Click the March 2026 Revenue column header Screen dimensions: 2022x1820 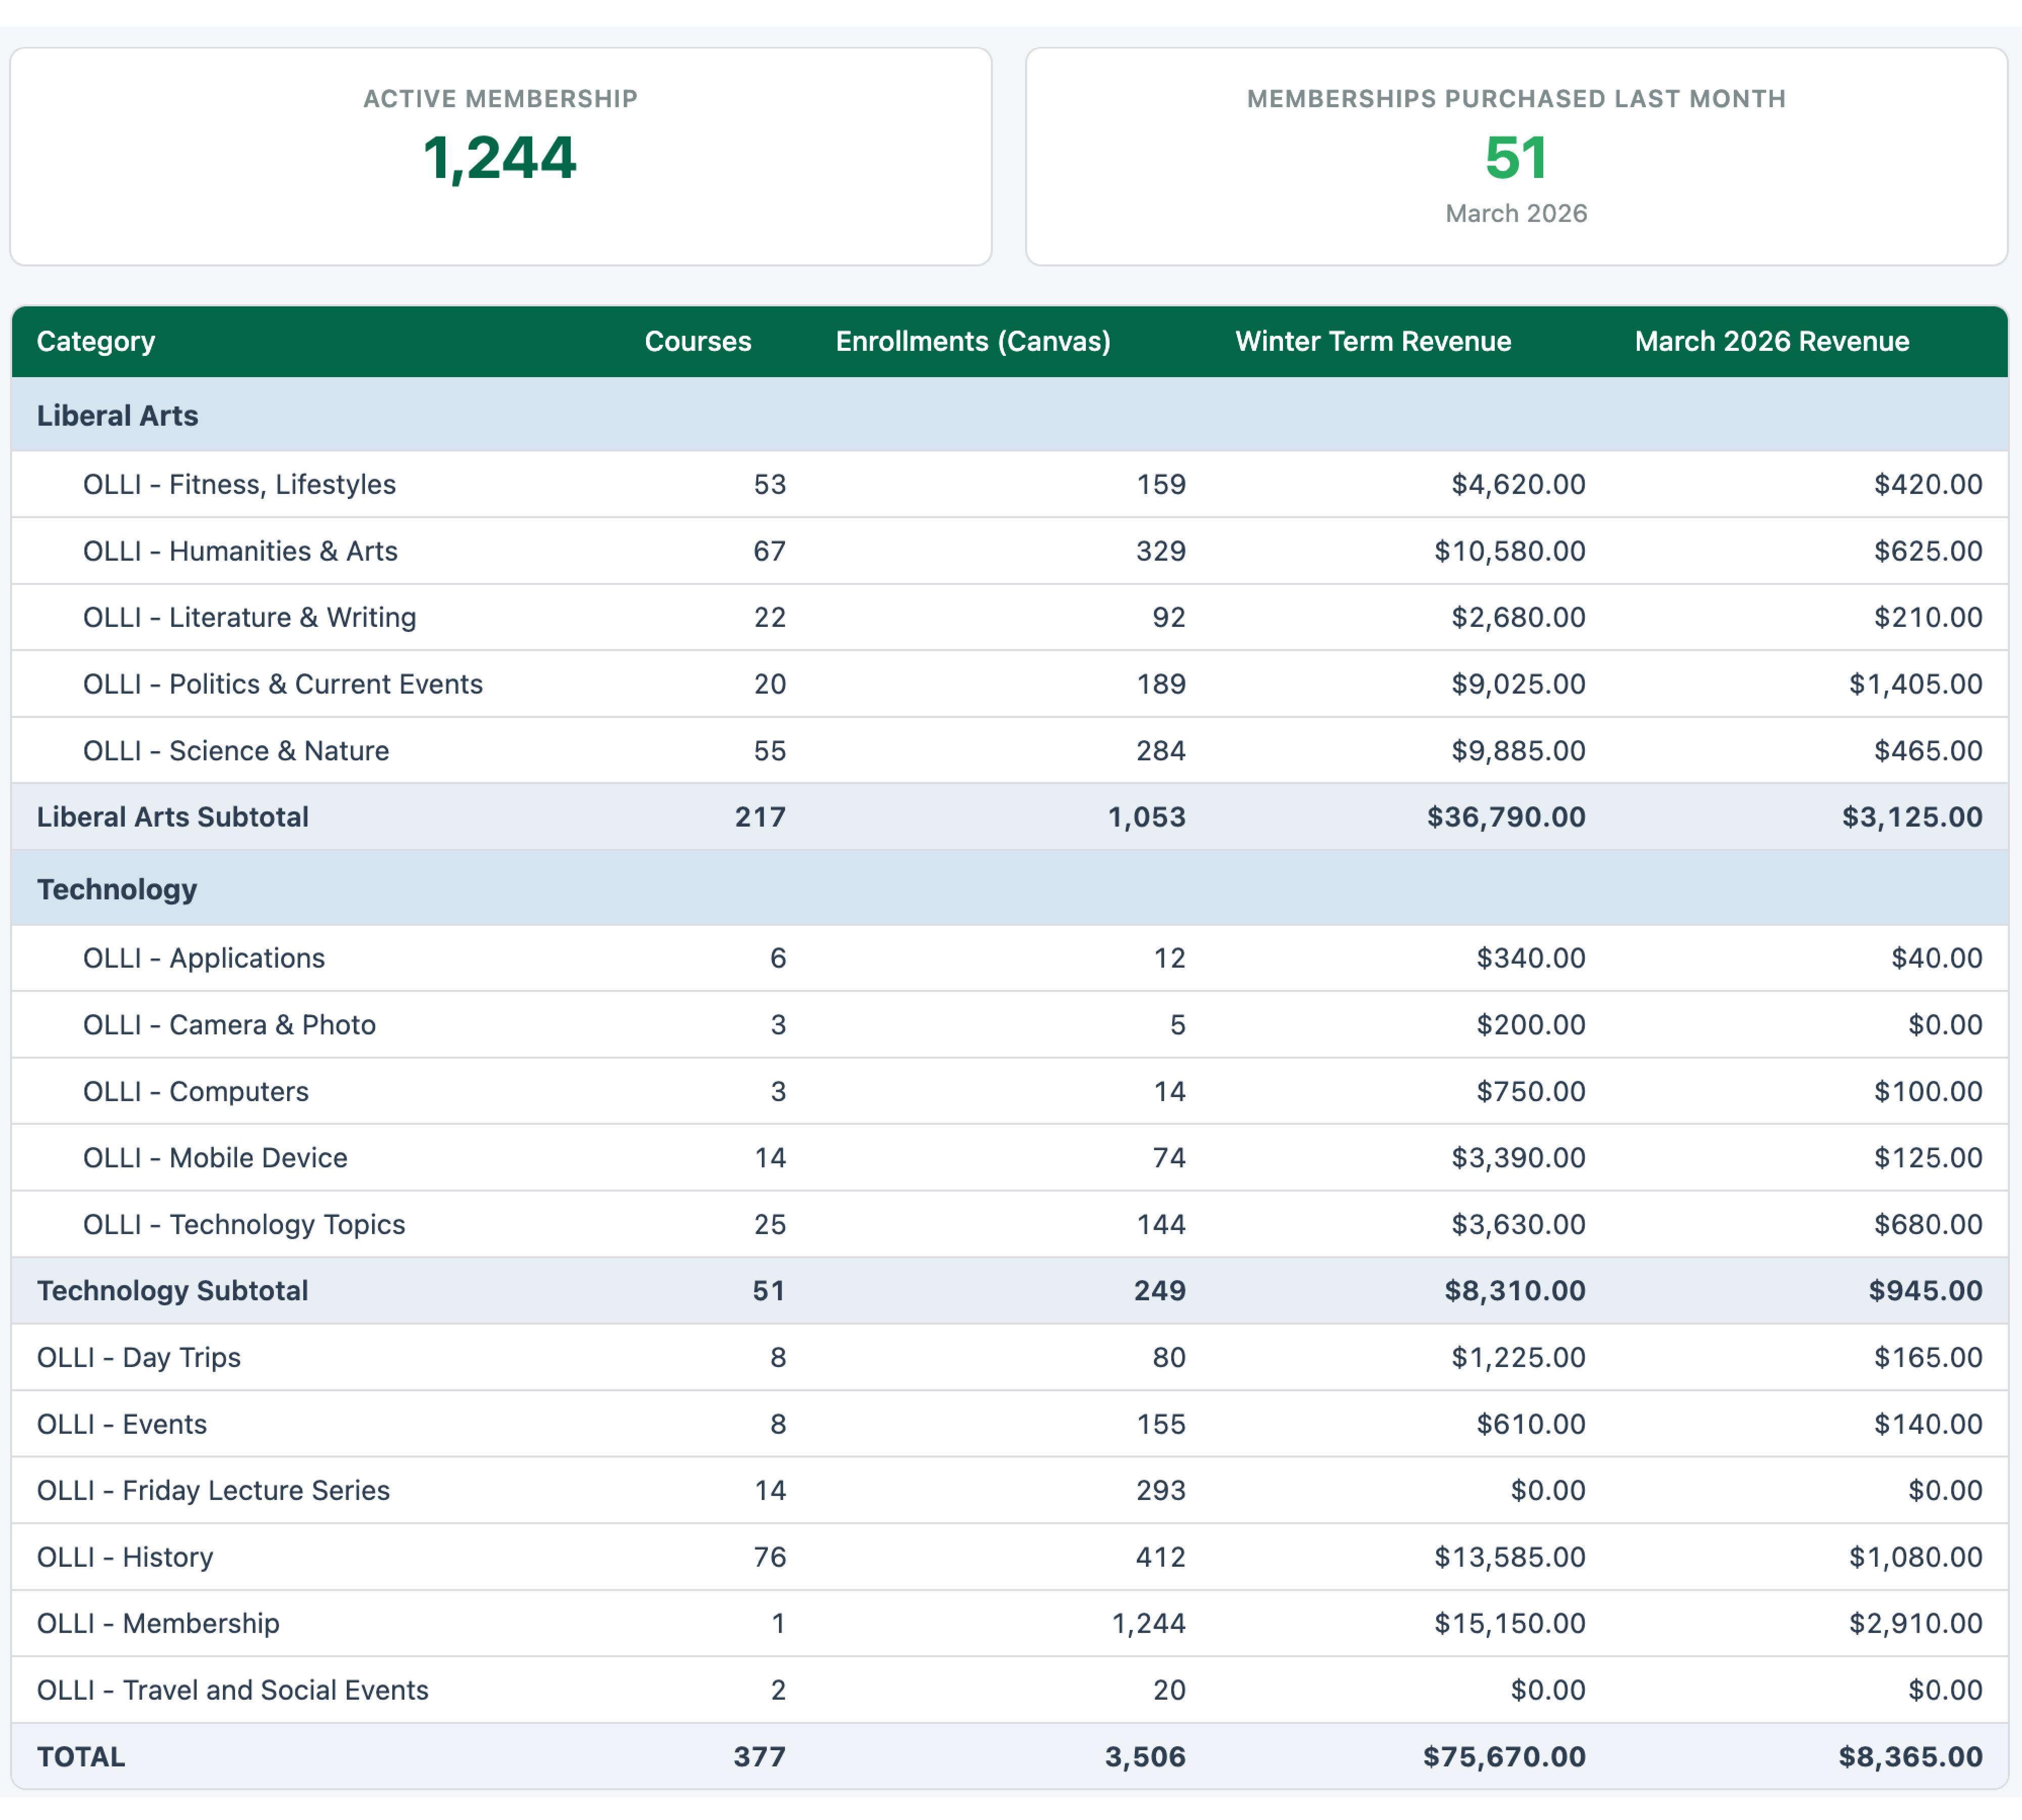pos(1771,341)
